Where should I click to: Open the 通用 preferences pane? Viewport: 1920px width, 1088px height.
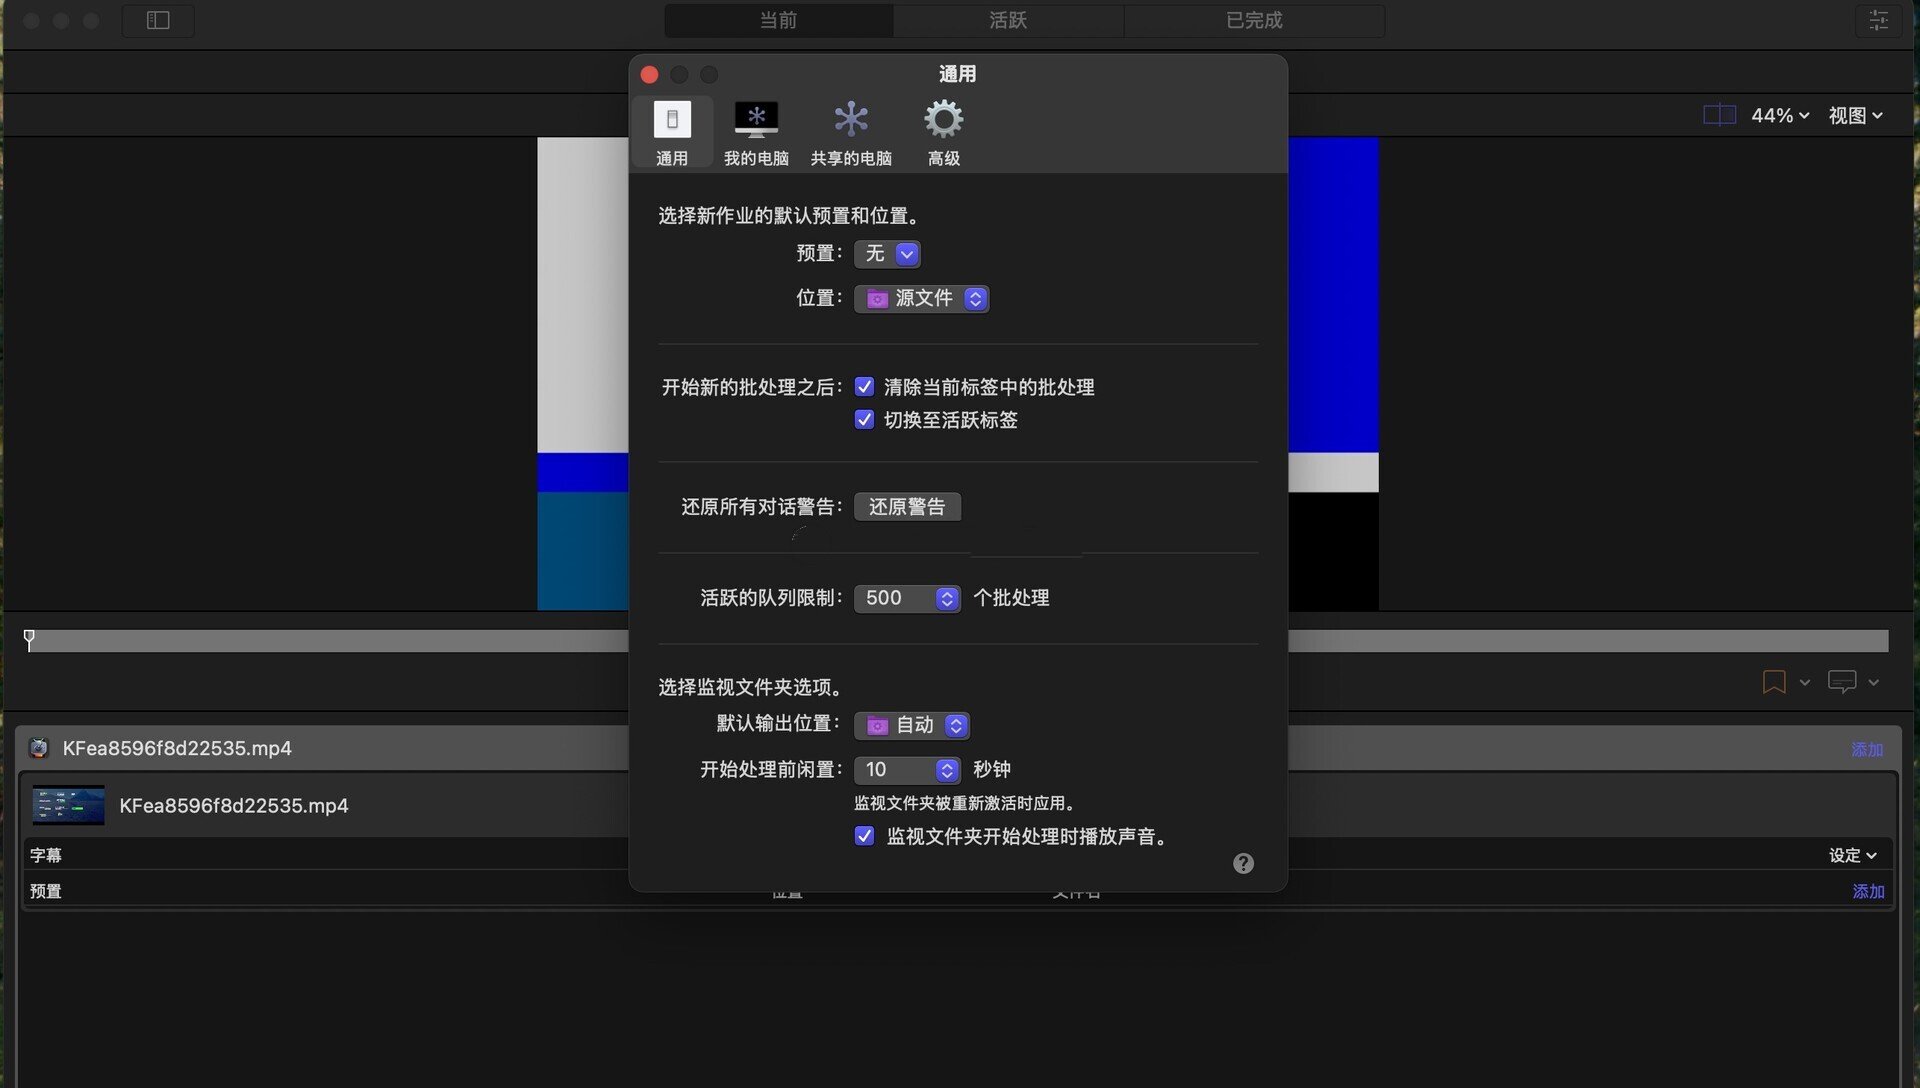[672, 132]
